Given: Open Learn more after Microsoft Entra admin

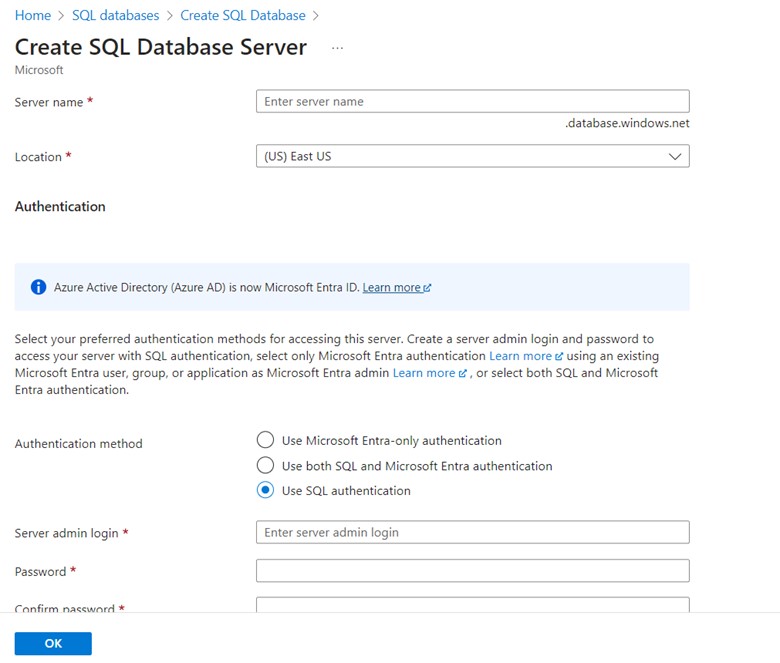Looking at the screenshot, I should coord(424,373).
